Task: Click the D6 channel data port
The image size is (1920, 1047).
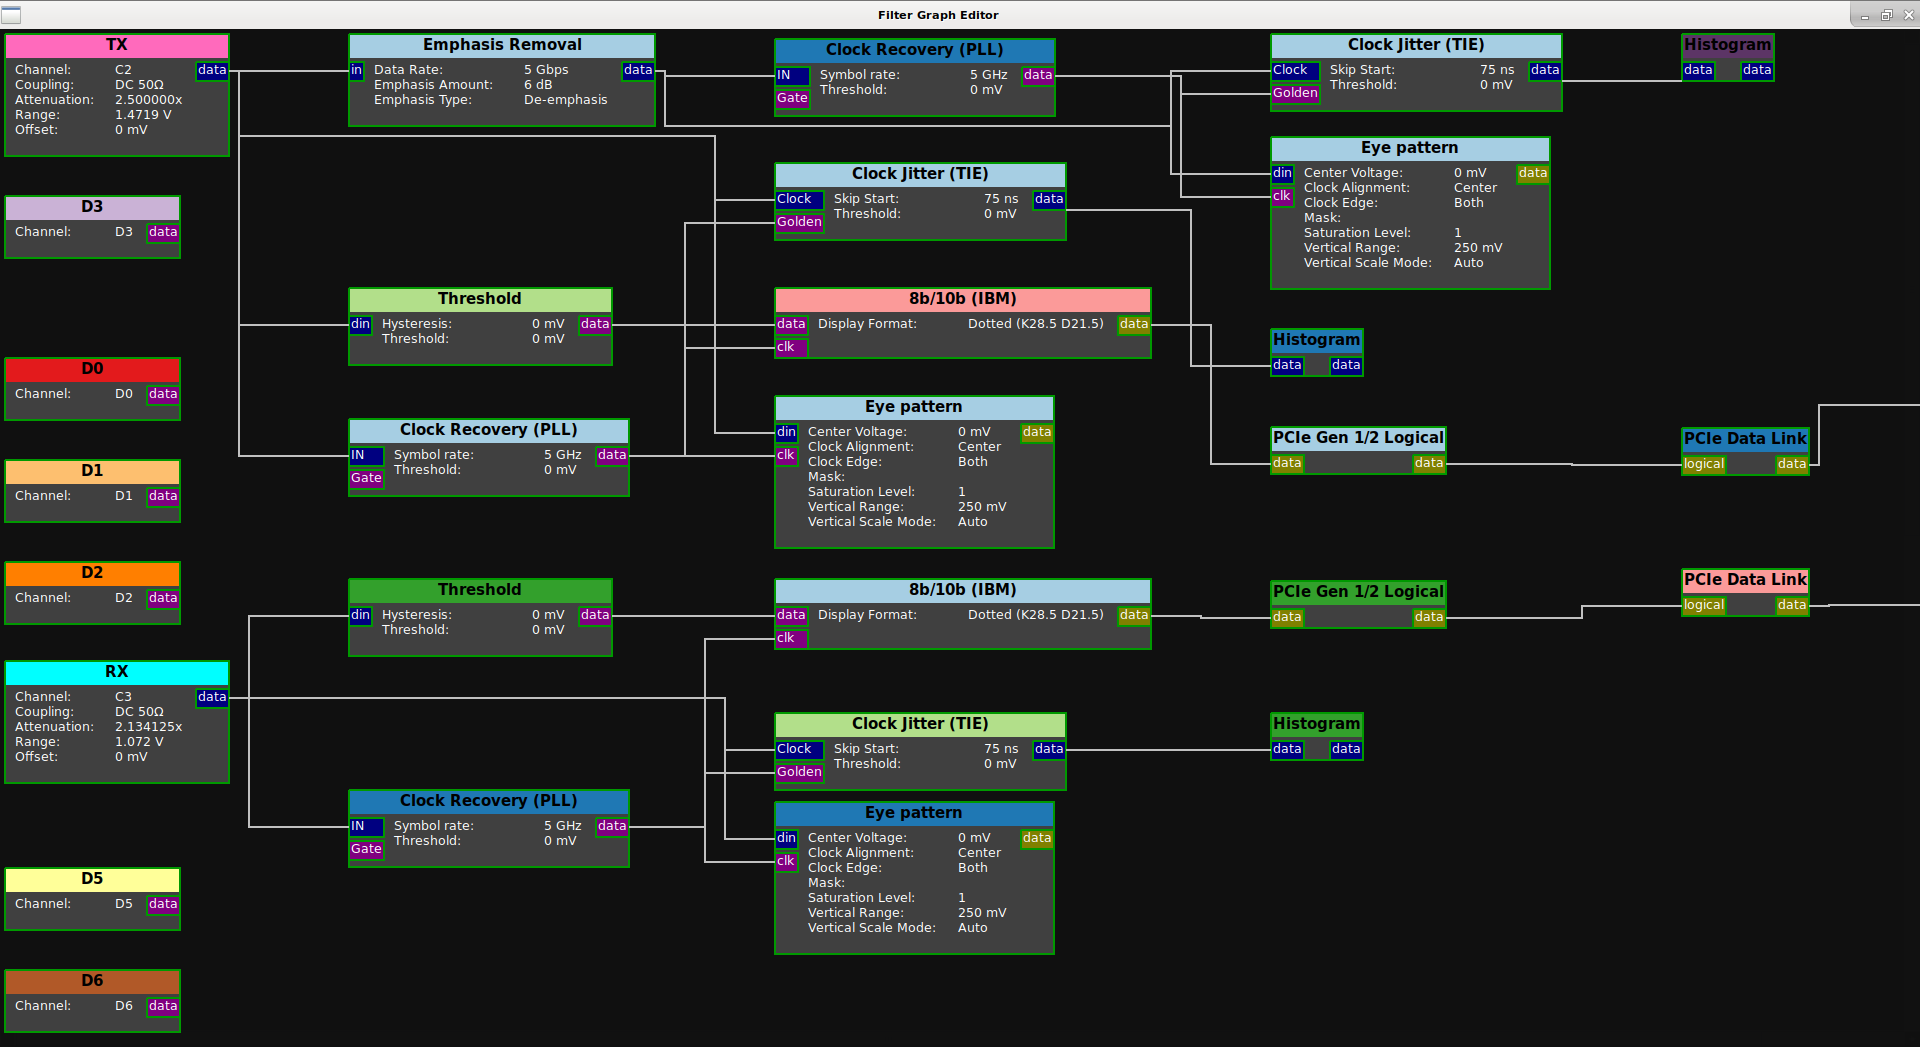Action: click(x=163, y=1006)
